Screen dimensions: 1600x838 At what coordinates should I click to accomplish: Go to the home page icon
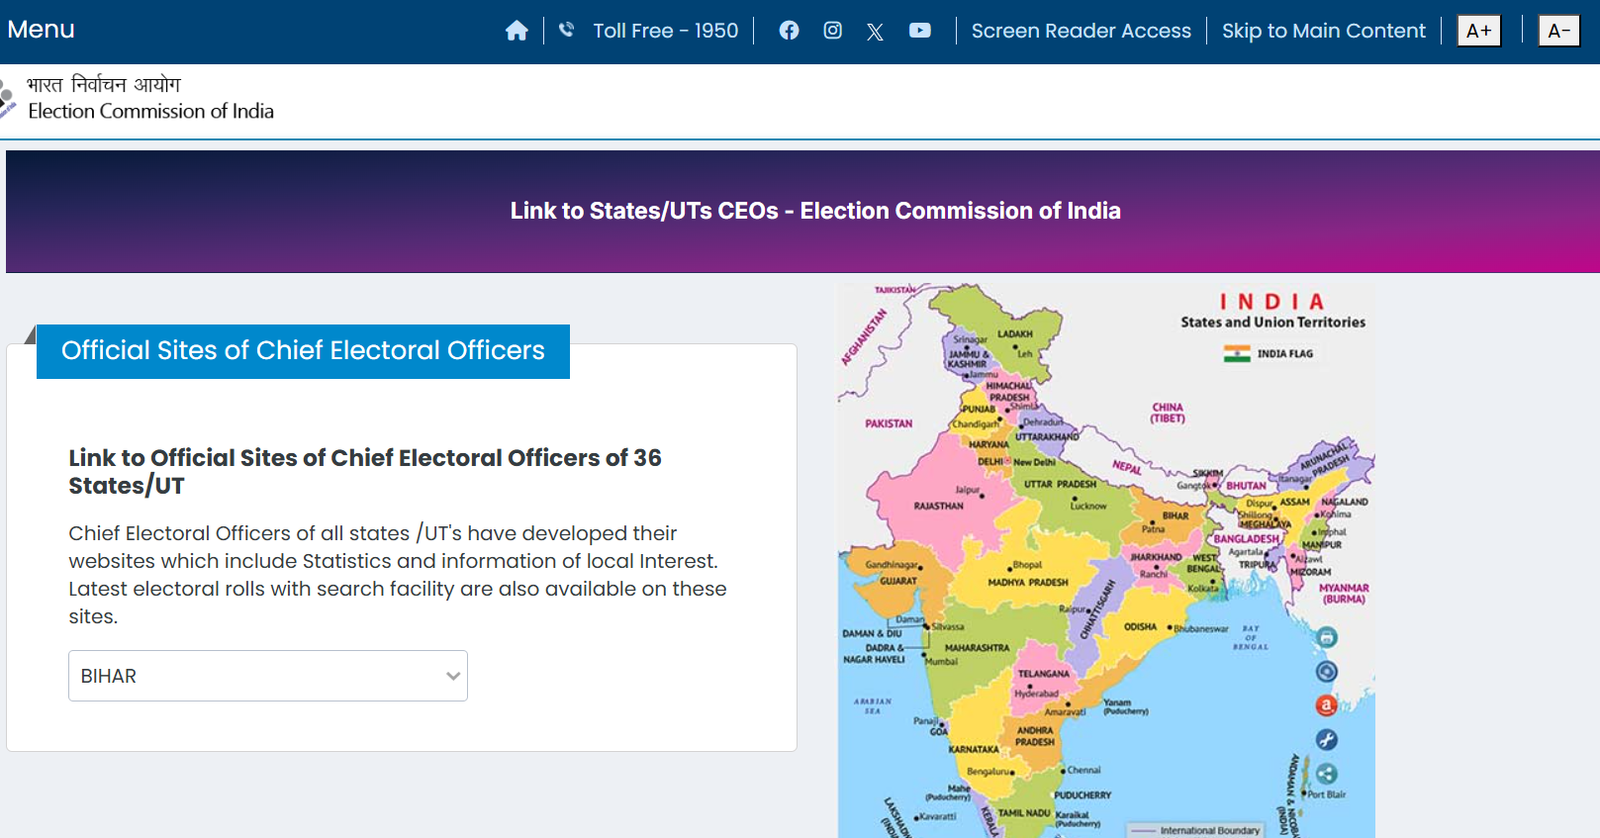pyautogui.click(x=516, y=31)
